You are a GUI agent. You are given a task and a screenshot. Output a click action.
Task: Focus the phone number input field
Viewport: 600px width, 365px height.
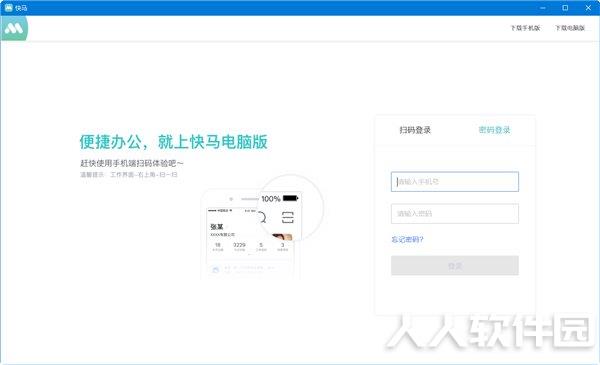tap(455, 182)
